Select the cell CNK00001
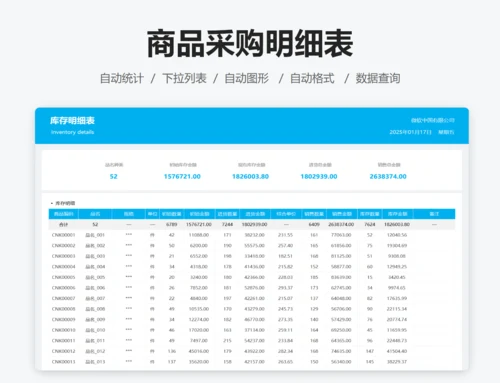Viewport: 500px width, 383px height. point(63,235)
